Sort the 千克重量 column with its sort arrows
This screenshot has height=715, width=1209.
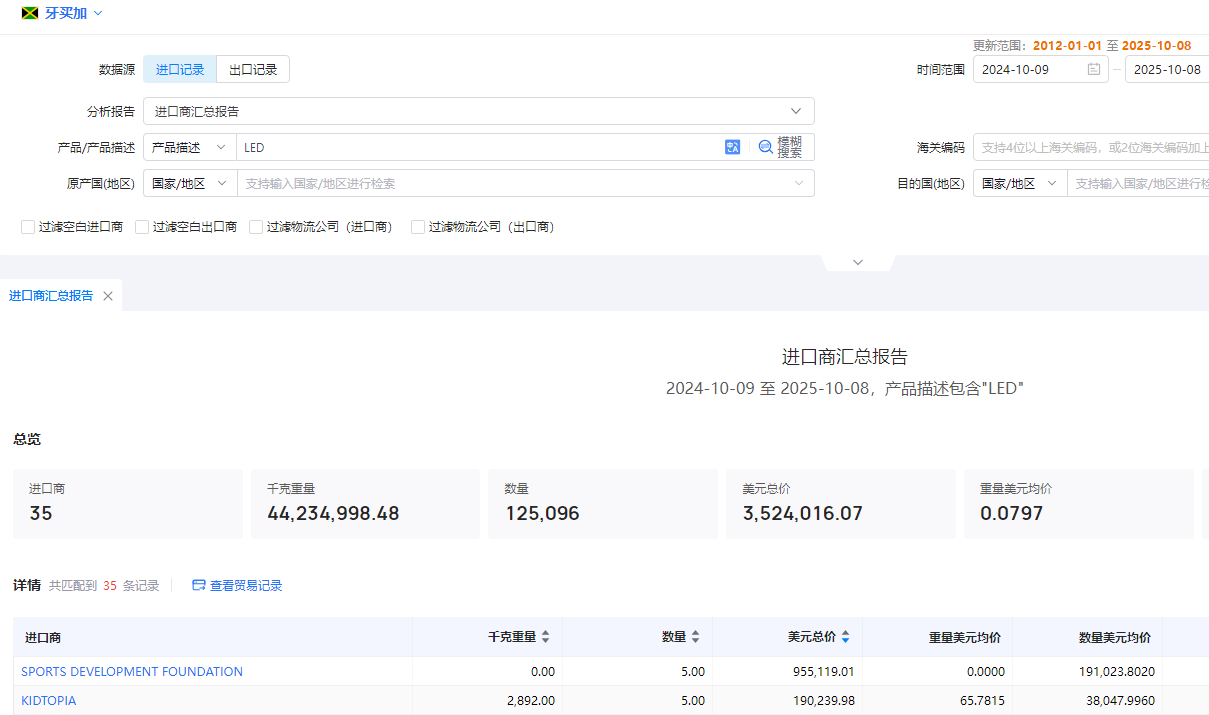[546, 636]
